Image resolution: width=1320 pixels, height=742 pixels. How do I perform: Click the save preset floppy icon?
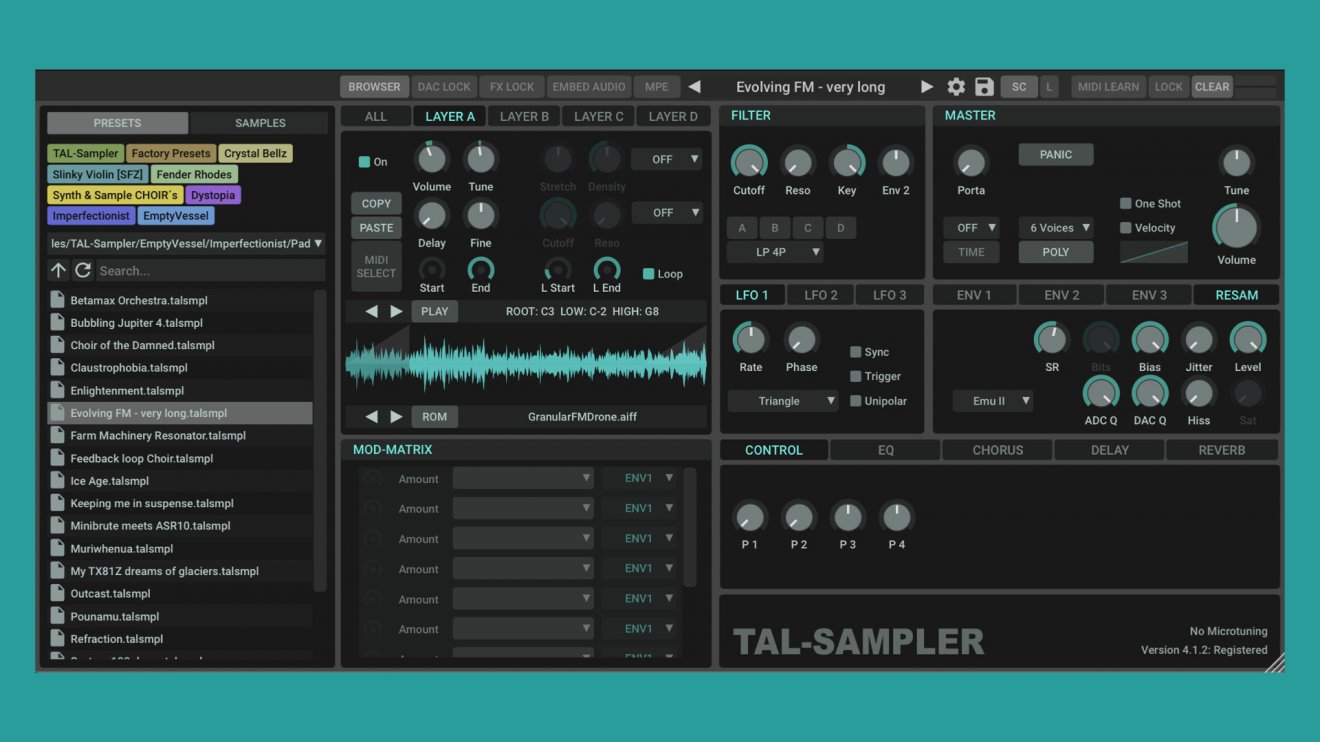[x=984, y=87]
